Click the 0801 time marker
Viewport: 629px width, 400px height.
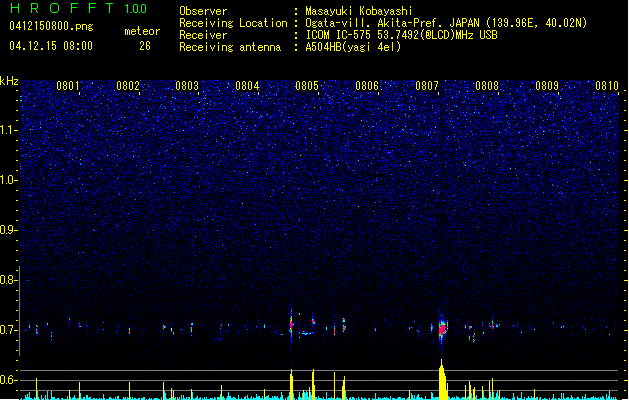[67, 86]
